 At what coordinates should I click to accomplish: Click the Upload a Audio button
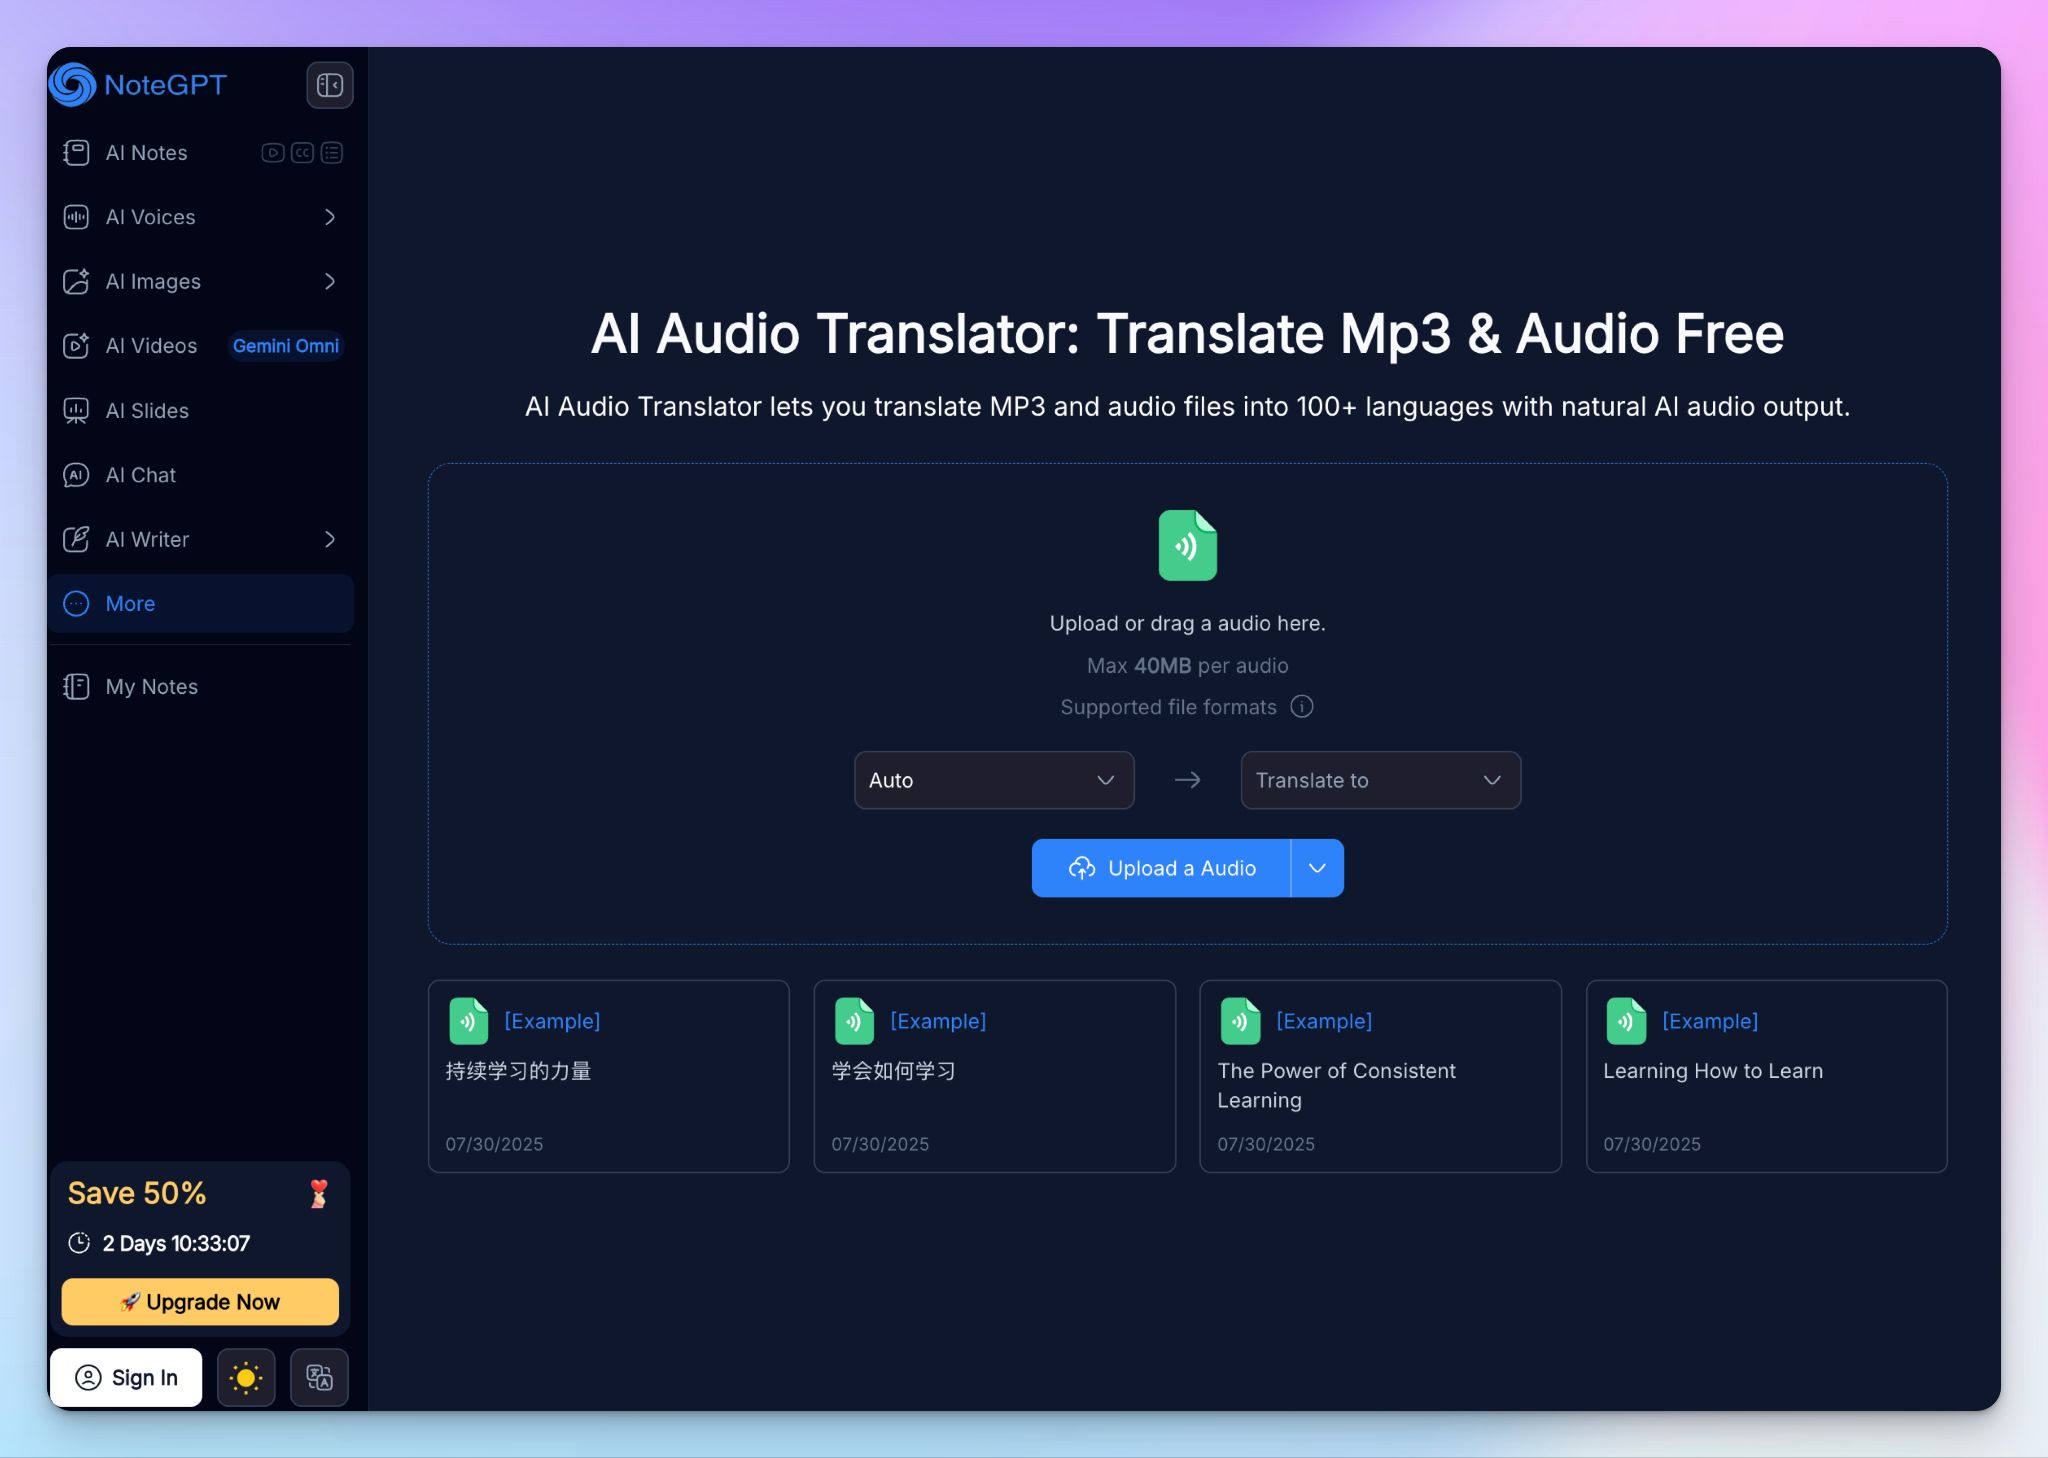[1162, 868]
